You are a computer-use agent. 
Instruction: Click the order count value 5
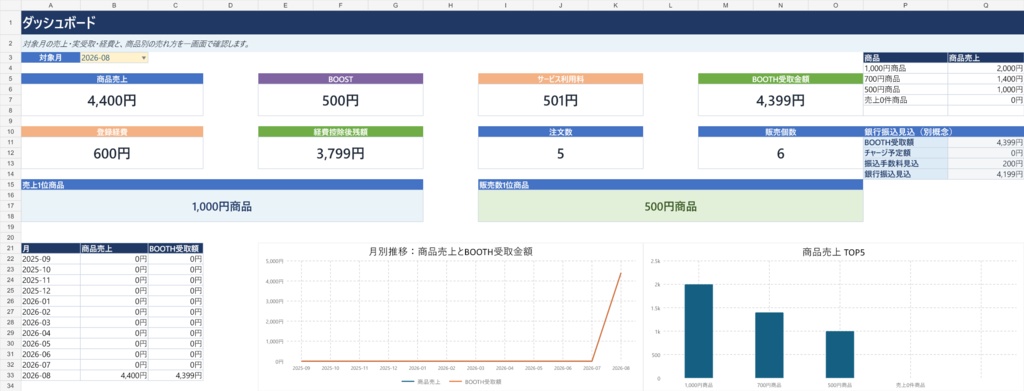point(560,154)
